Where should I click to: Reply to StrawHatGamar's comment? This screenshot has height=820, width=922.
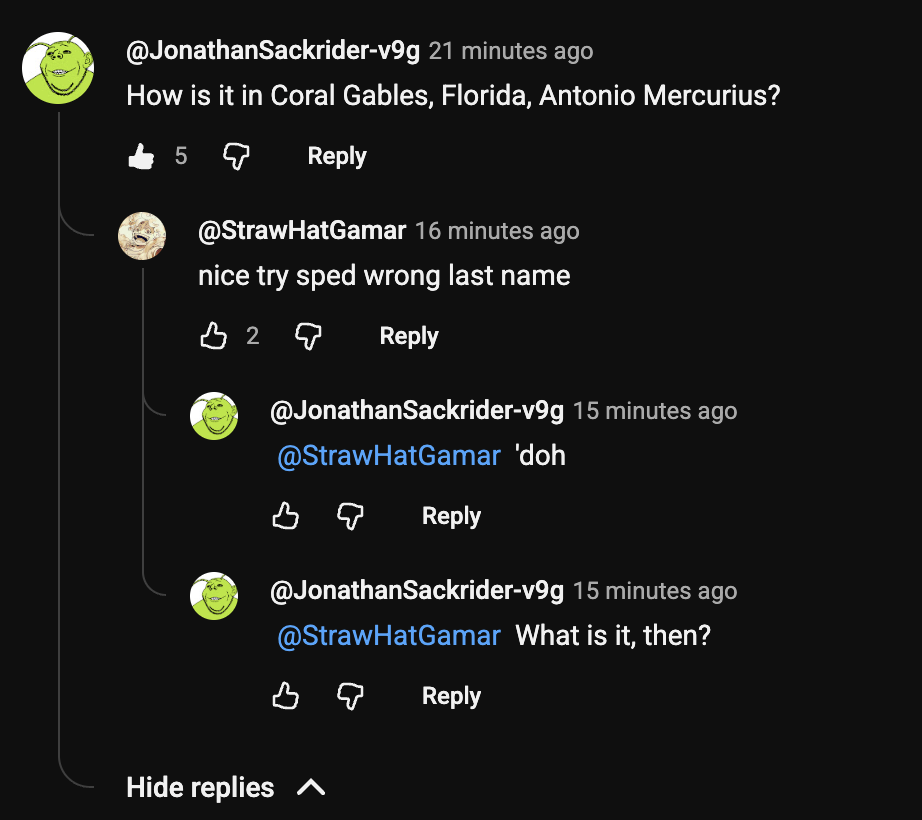[409, 336]
